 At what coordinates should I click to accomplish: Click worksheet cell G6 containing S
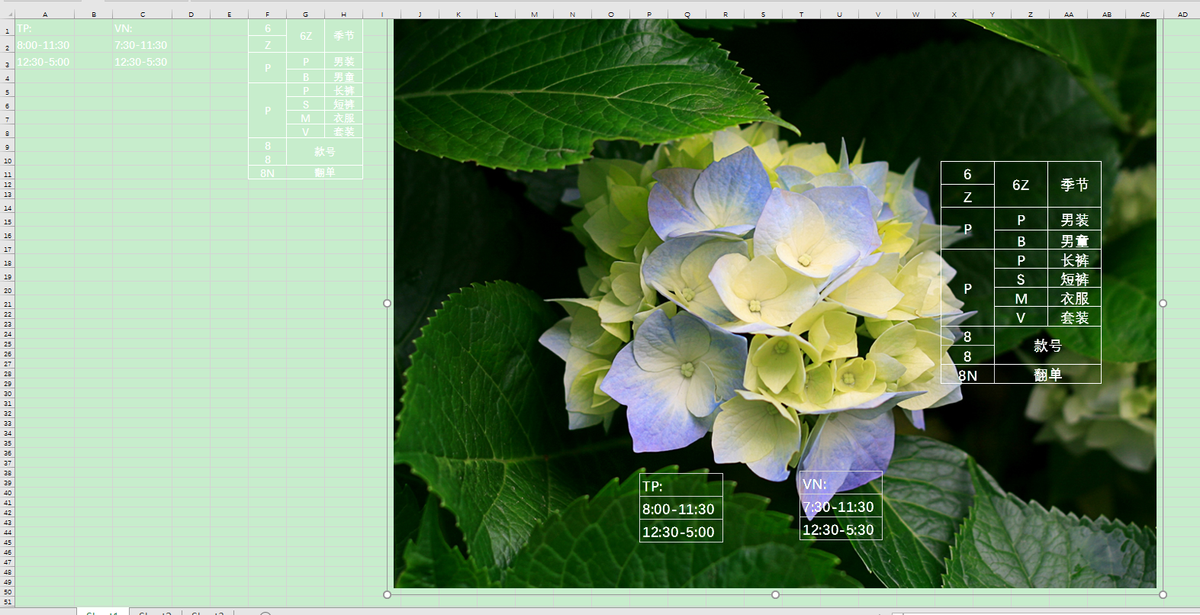click(305, 104)
